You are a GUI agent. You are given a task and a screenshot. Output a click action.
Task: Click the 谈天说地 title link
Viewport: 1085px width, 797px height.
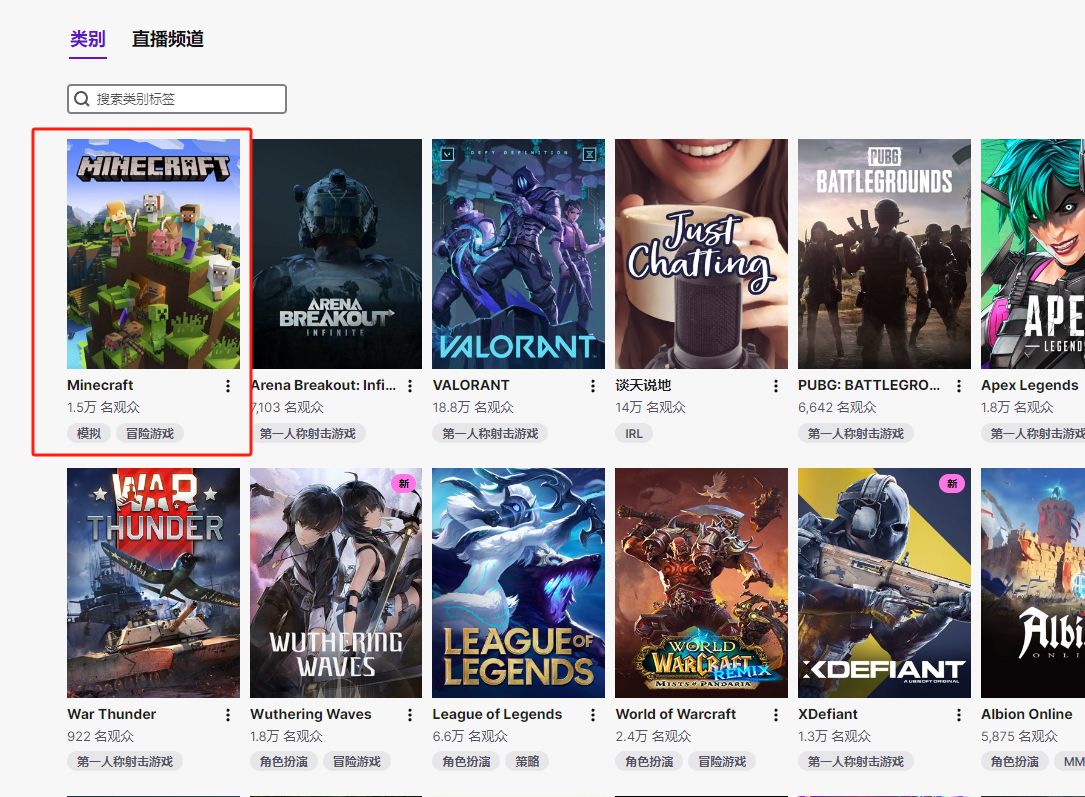point(644,385)
